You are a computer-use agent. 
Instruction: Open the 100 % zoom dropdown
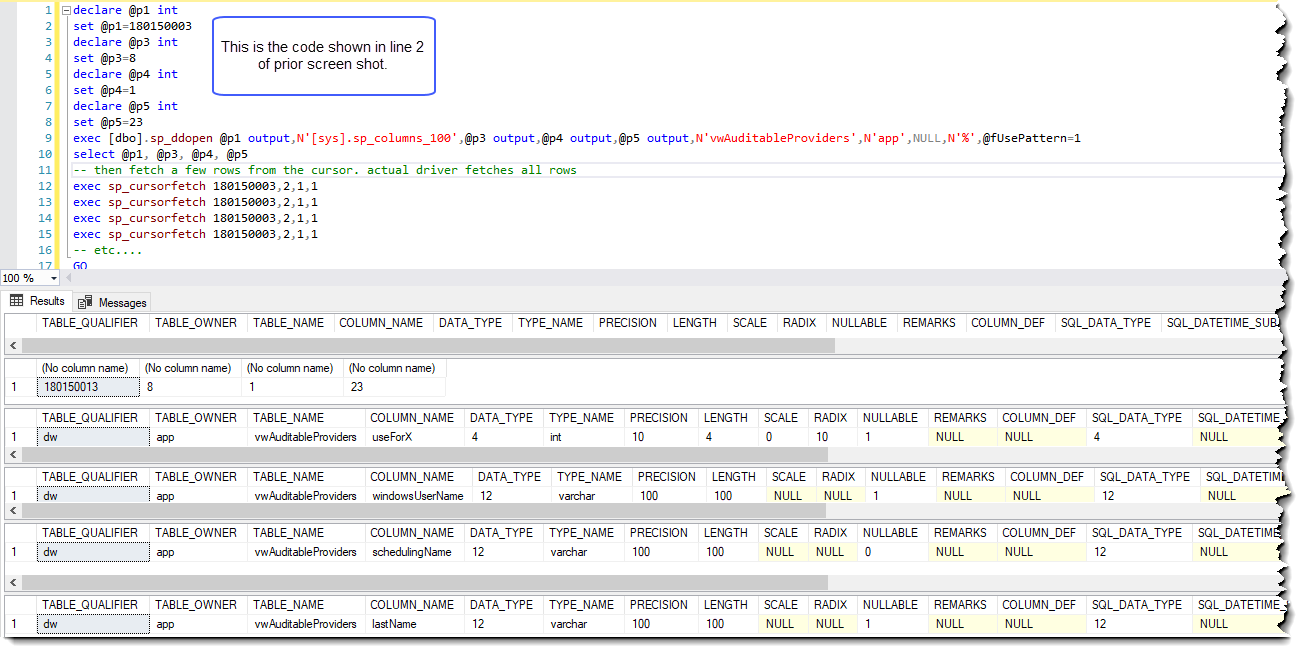(x=54, y=279)
